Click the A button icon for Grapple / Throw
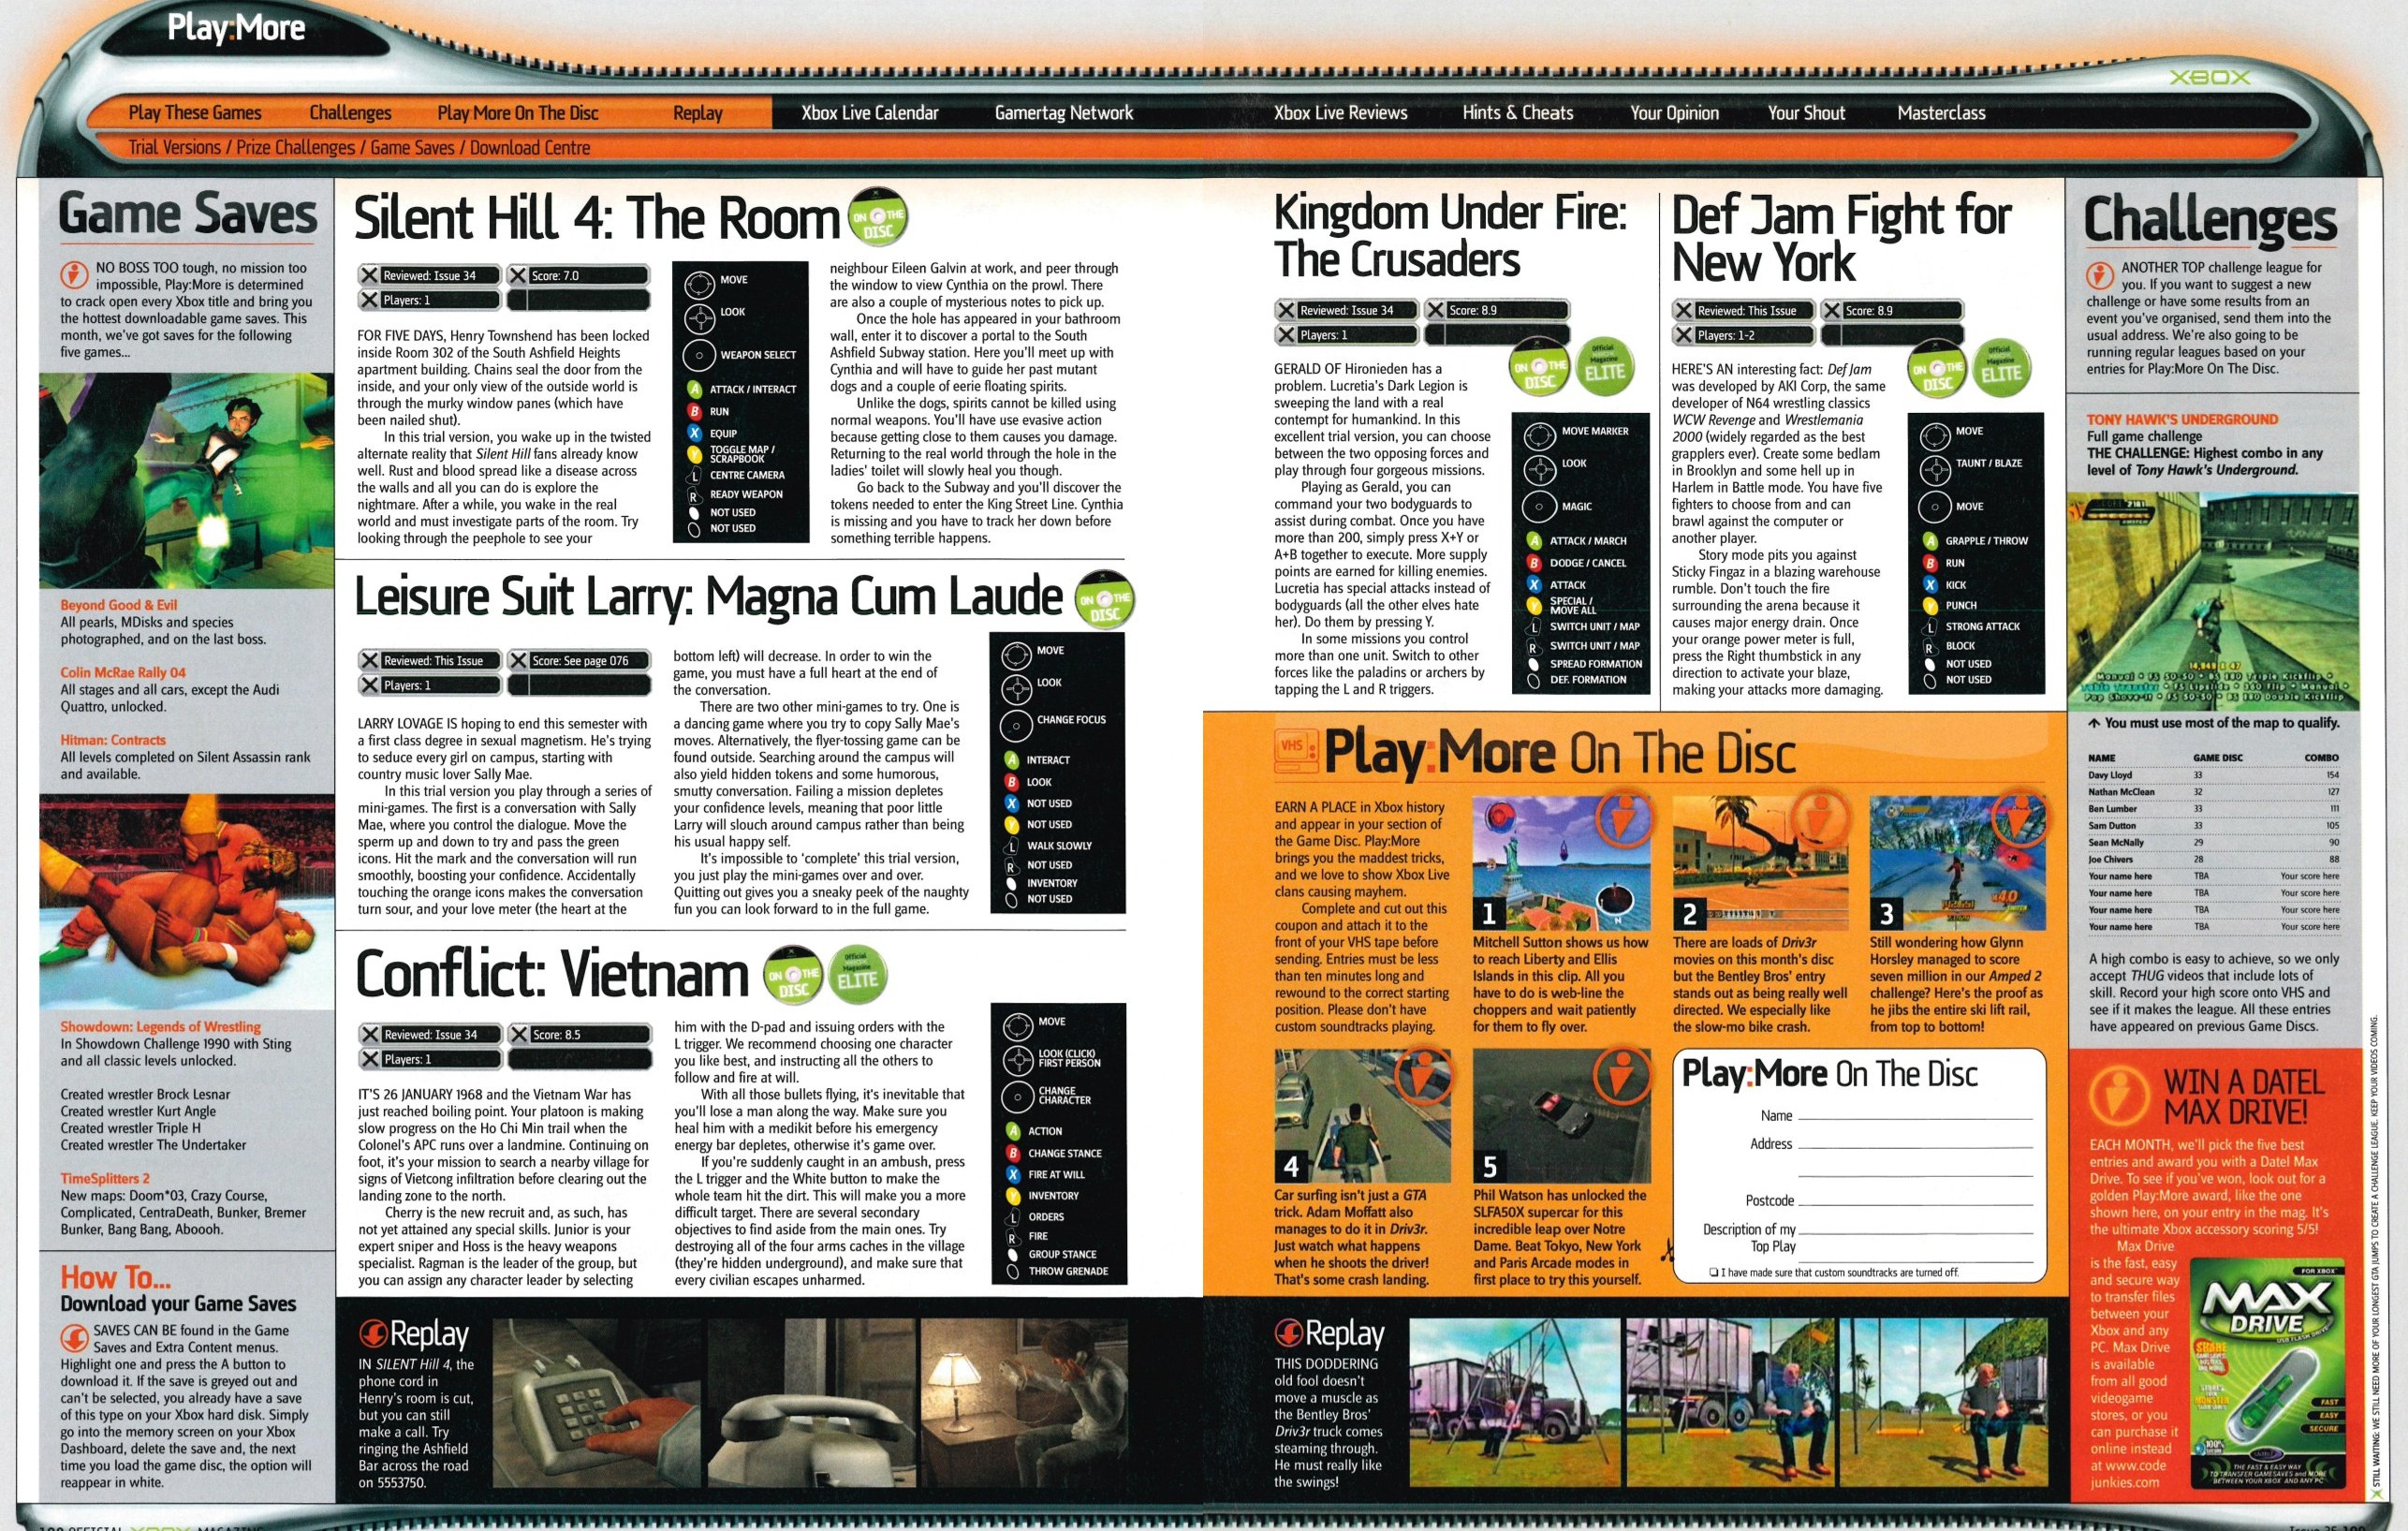The height and width of the screenshot is (1531, 2408). tap(1930, 540)
